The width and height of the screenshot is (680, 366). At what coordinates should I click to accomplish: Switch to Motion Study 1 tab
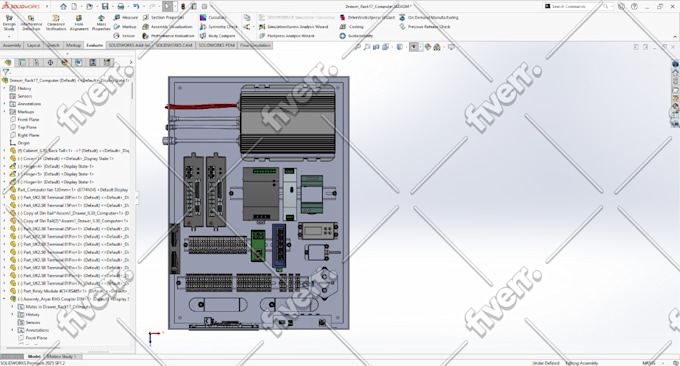[x=61, y=356]
